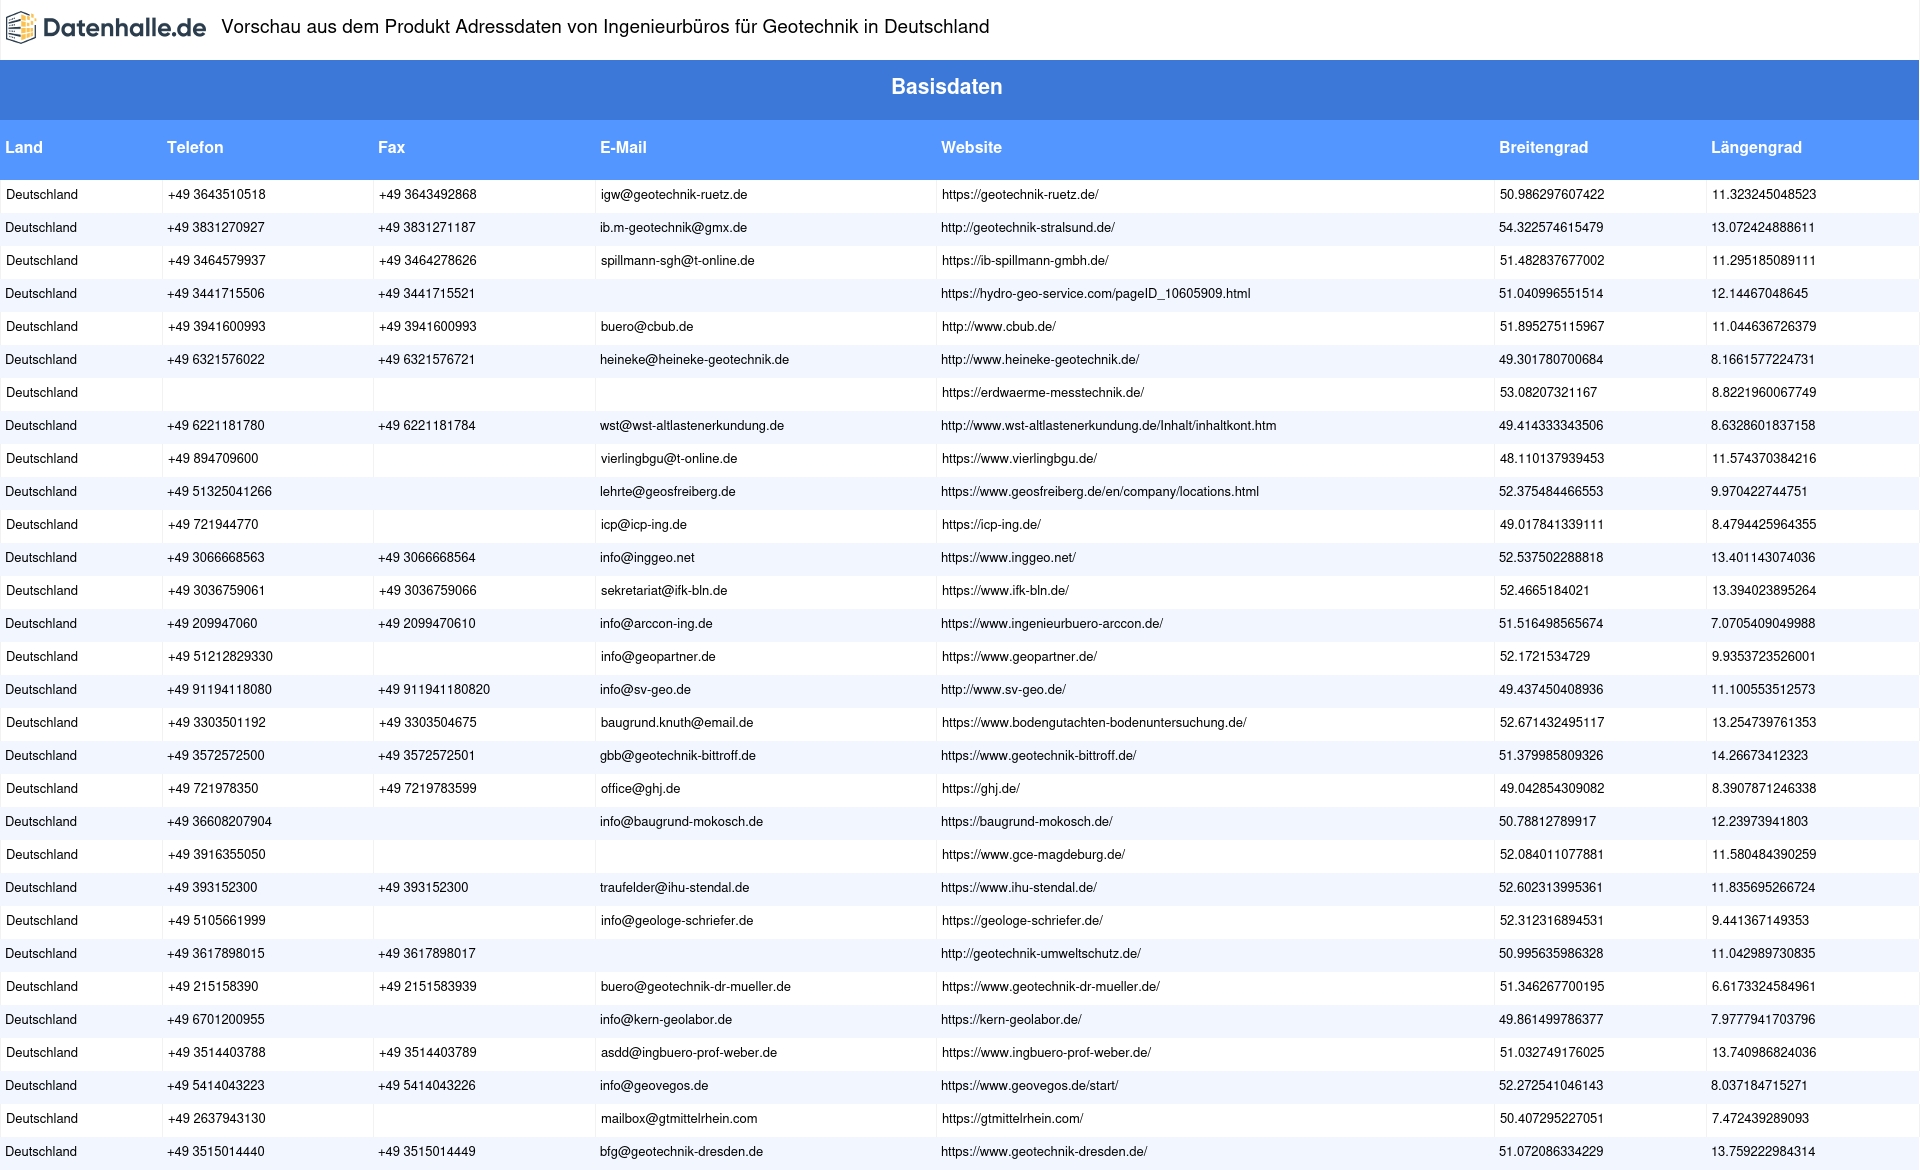Open the gce-magdeburg.de link
Viewport: 1920px width, 1170px height.
click(x=1033, y=855)
